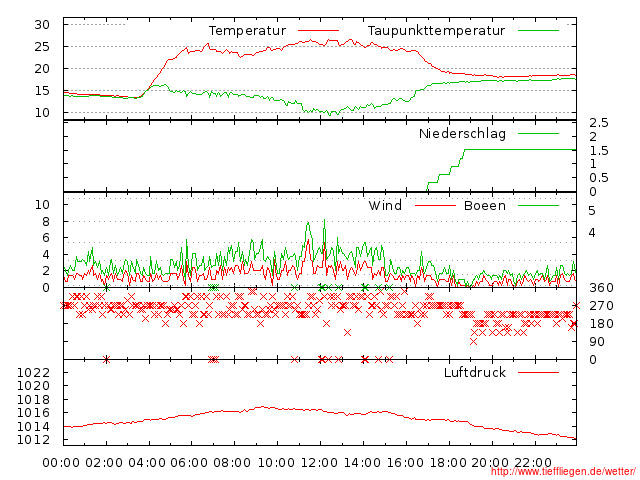This screenshot has width=640, height=480.
Task: Open the tieffliegen.de/wetter link
Action: pyautogui.click(x=563, y=471)
